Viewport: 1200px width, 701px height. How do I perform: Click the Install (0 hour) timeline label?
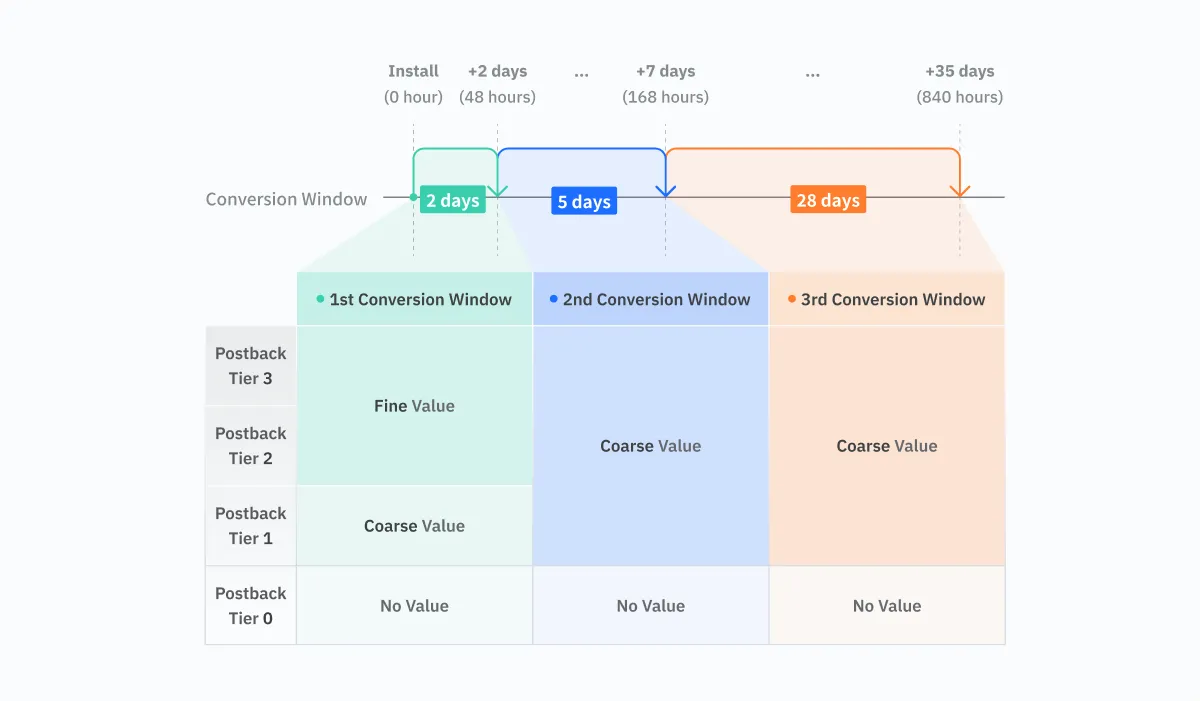pyautogui.click(x=413, y=84)
